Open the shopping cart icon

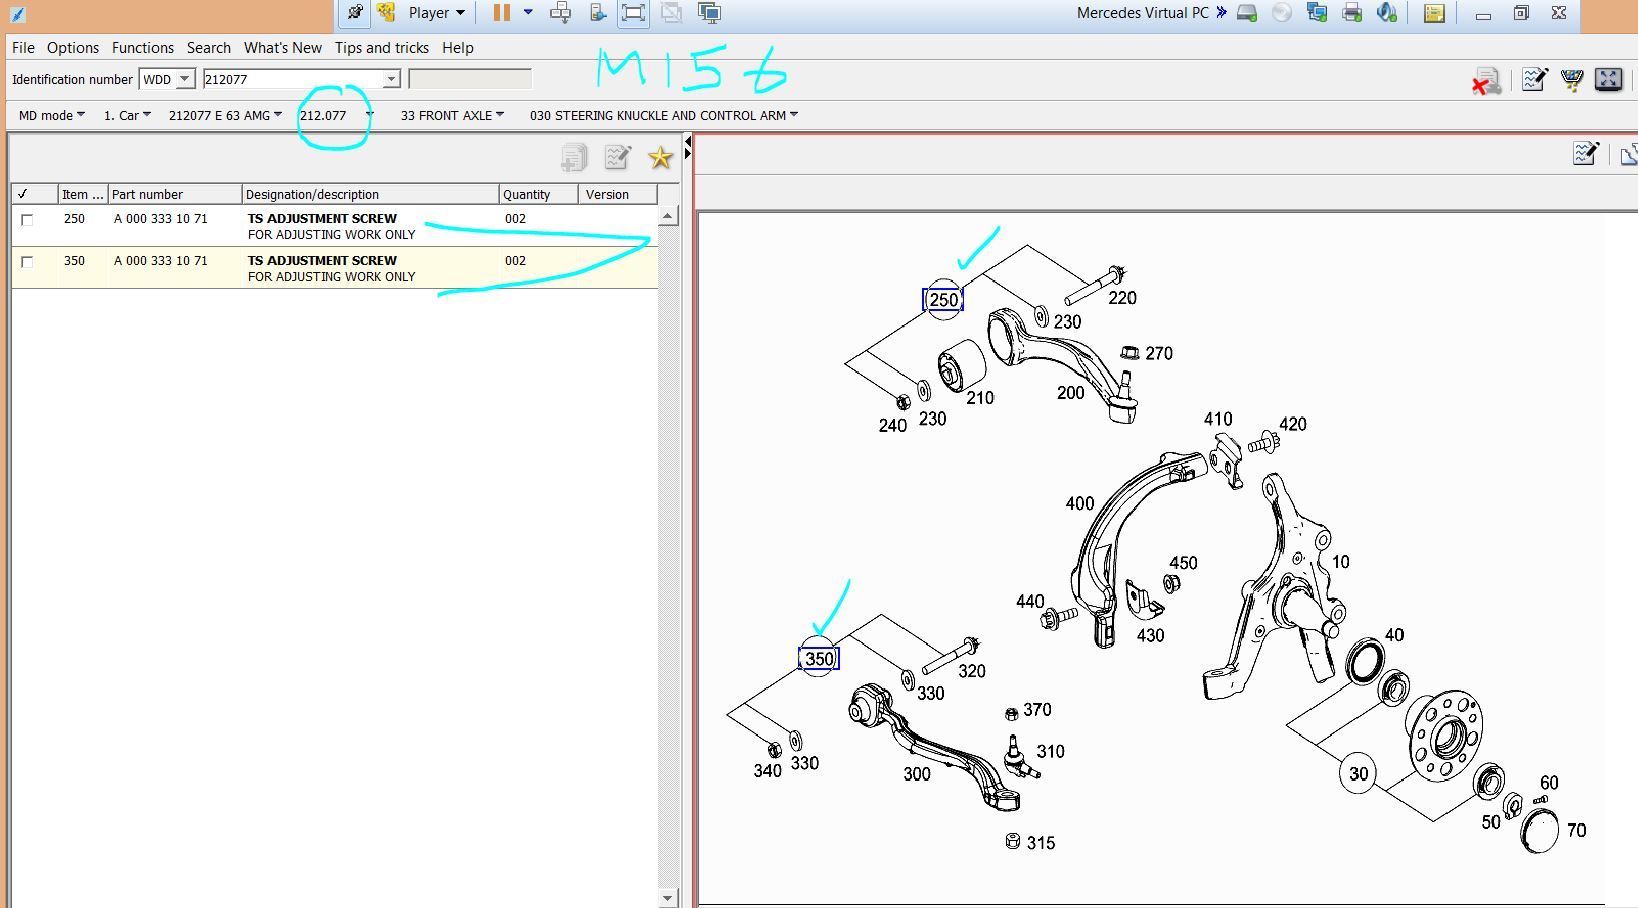tap(1572, 80)
